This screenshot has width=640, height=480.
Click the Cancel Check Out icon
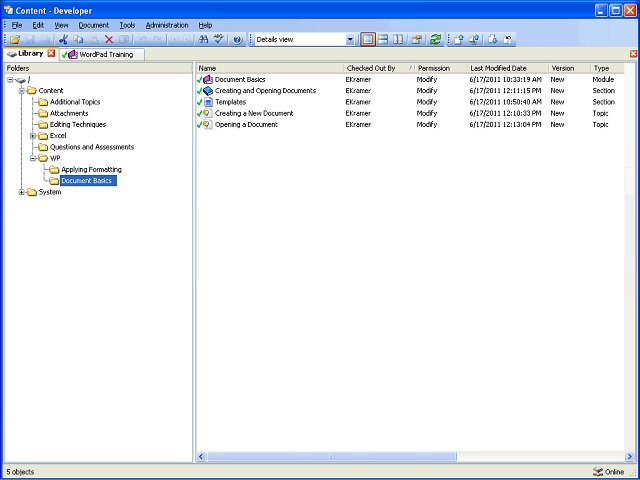[x=508, y=40]
